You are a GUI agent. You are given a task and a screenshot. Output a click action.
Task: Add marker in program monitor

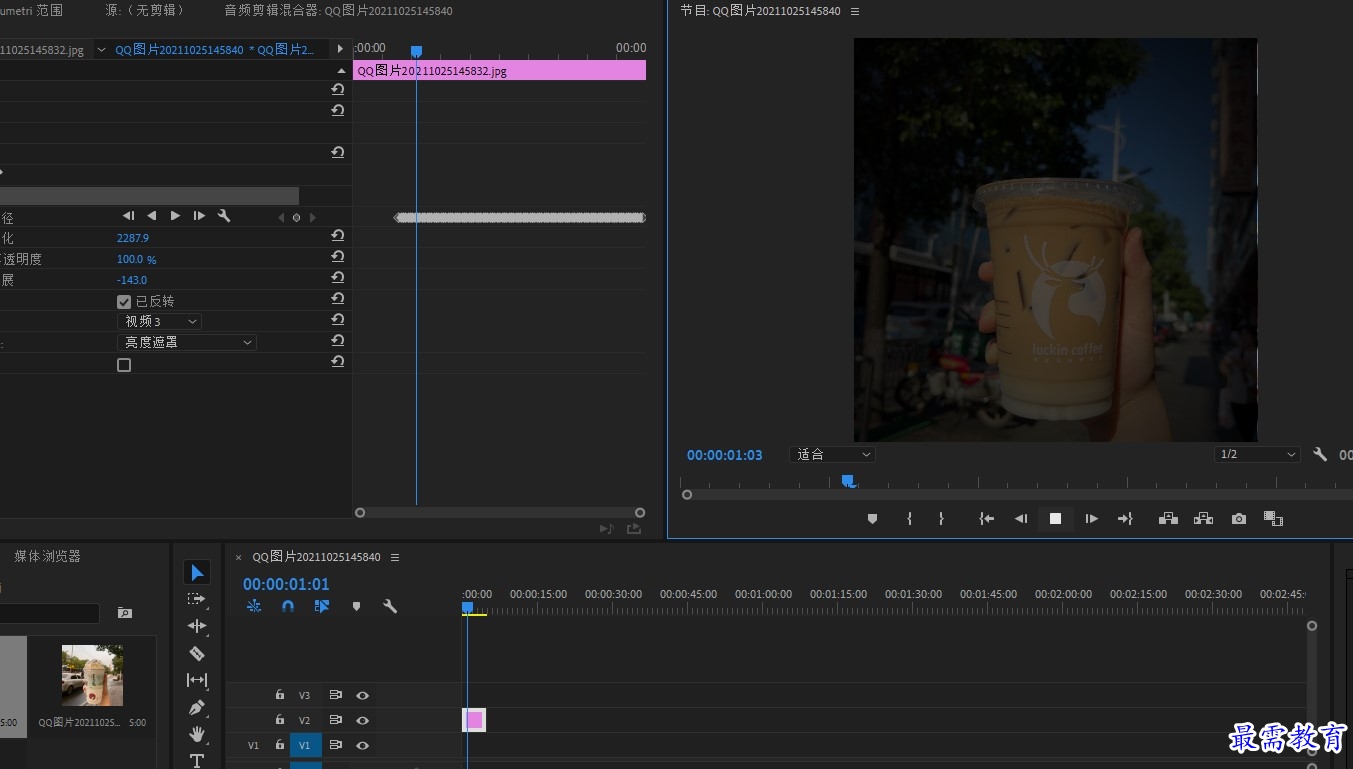pos(872,519)
